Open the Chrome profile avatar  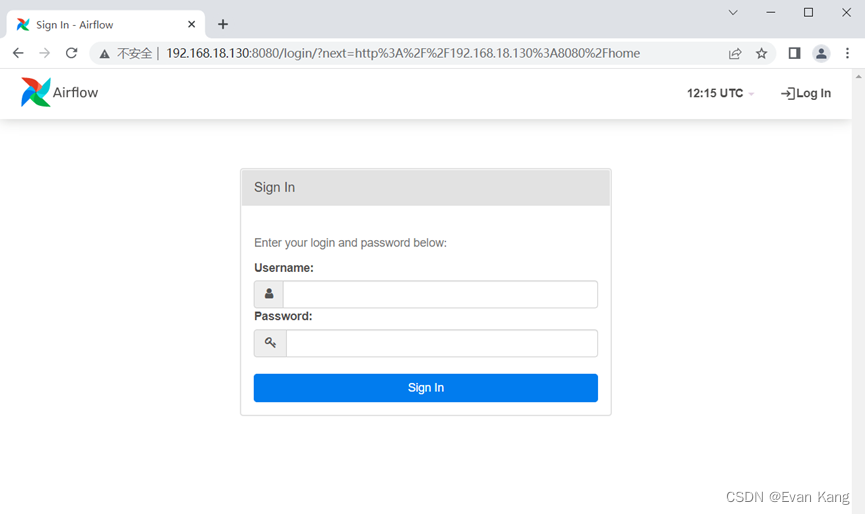point(821,53)
